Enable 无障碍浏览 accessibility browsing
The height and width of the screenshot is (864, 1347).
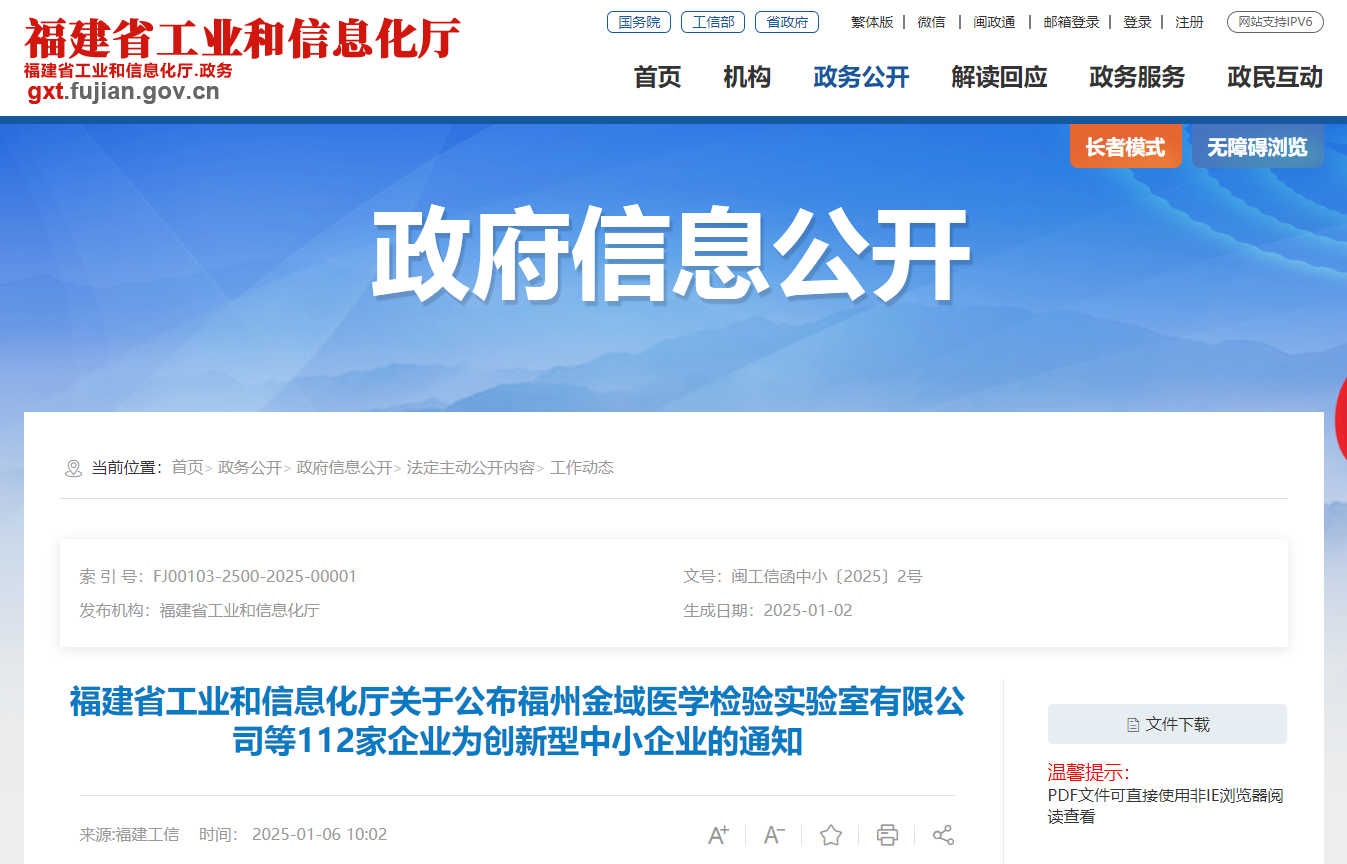1257,147
